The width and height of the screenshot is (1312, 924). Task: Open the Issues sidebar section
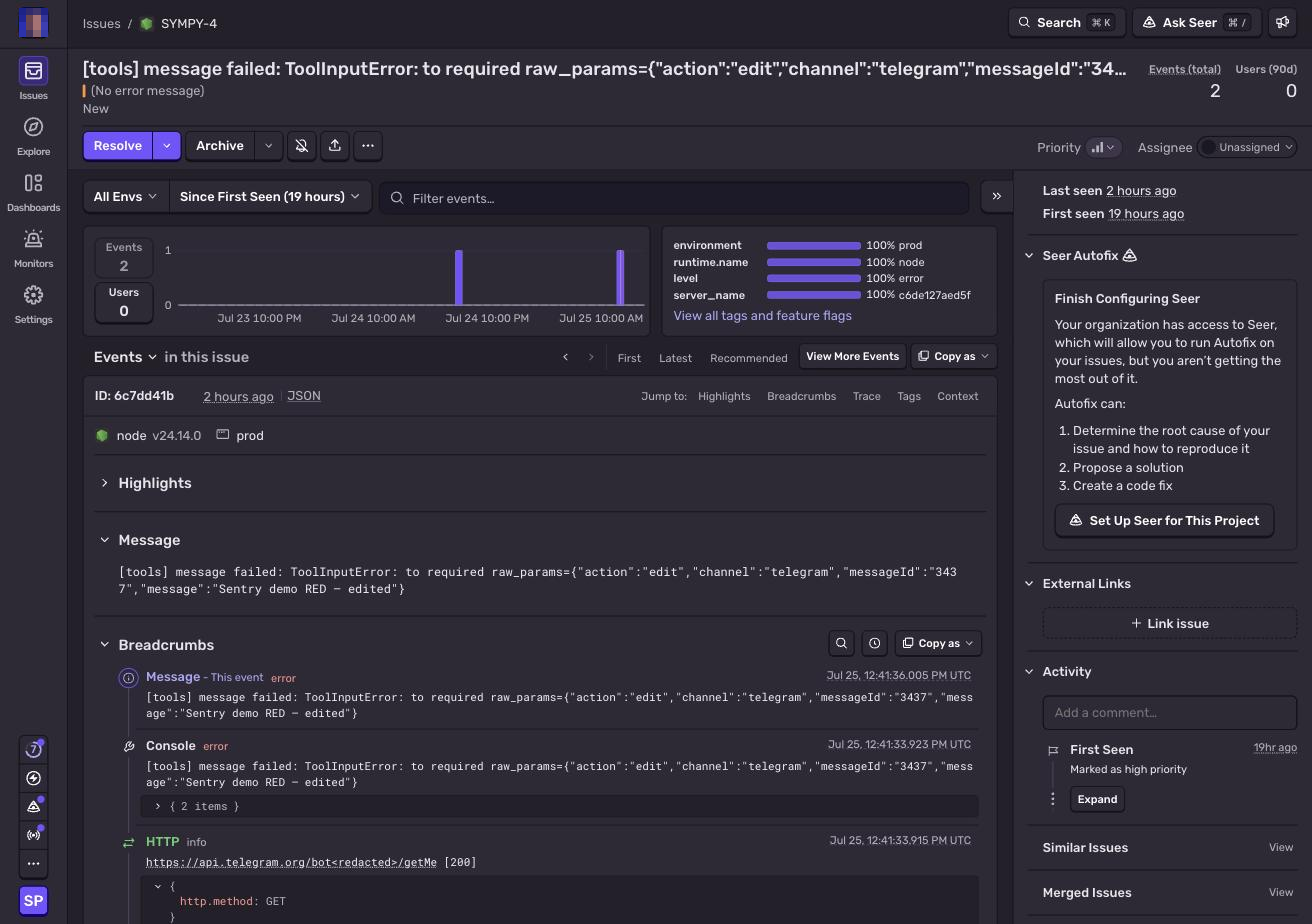[33, 79]
